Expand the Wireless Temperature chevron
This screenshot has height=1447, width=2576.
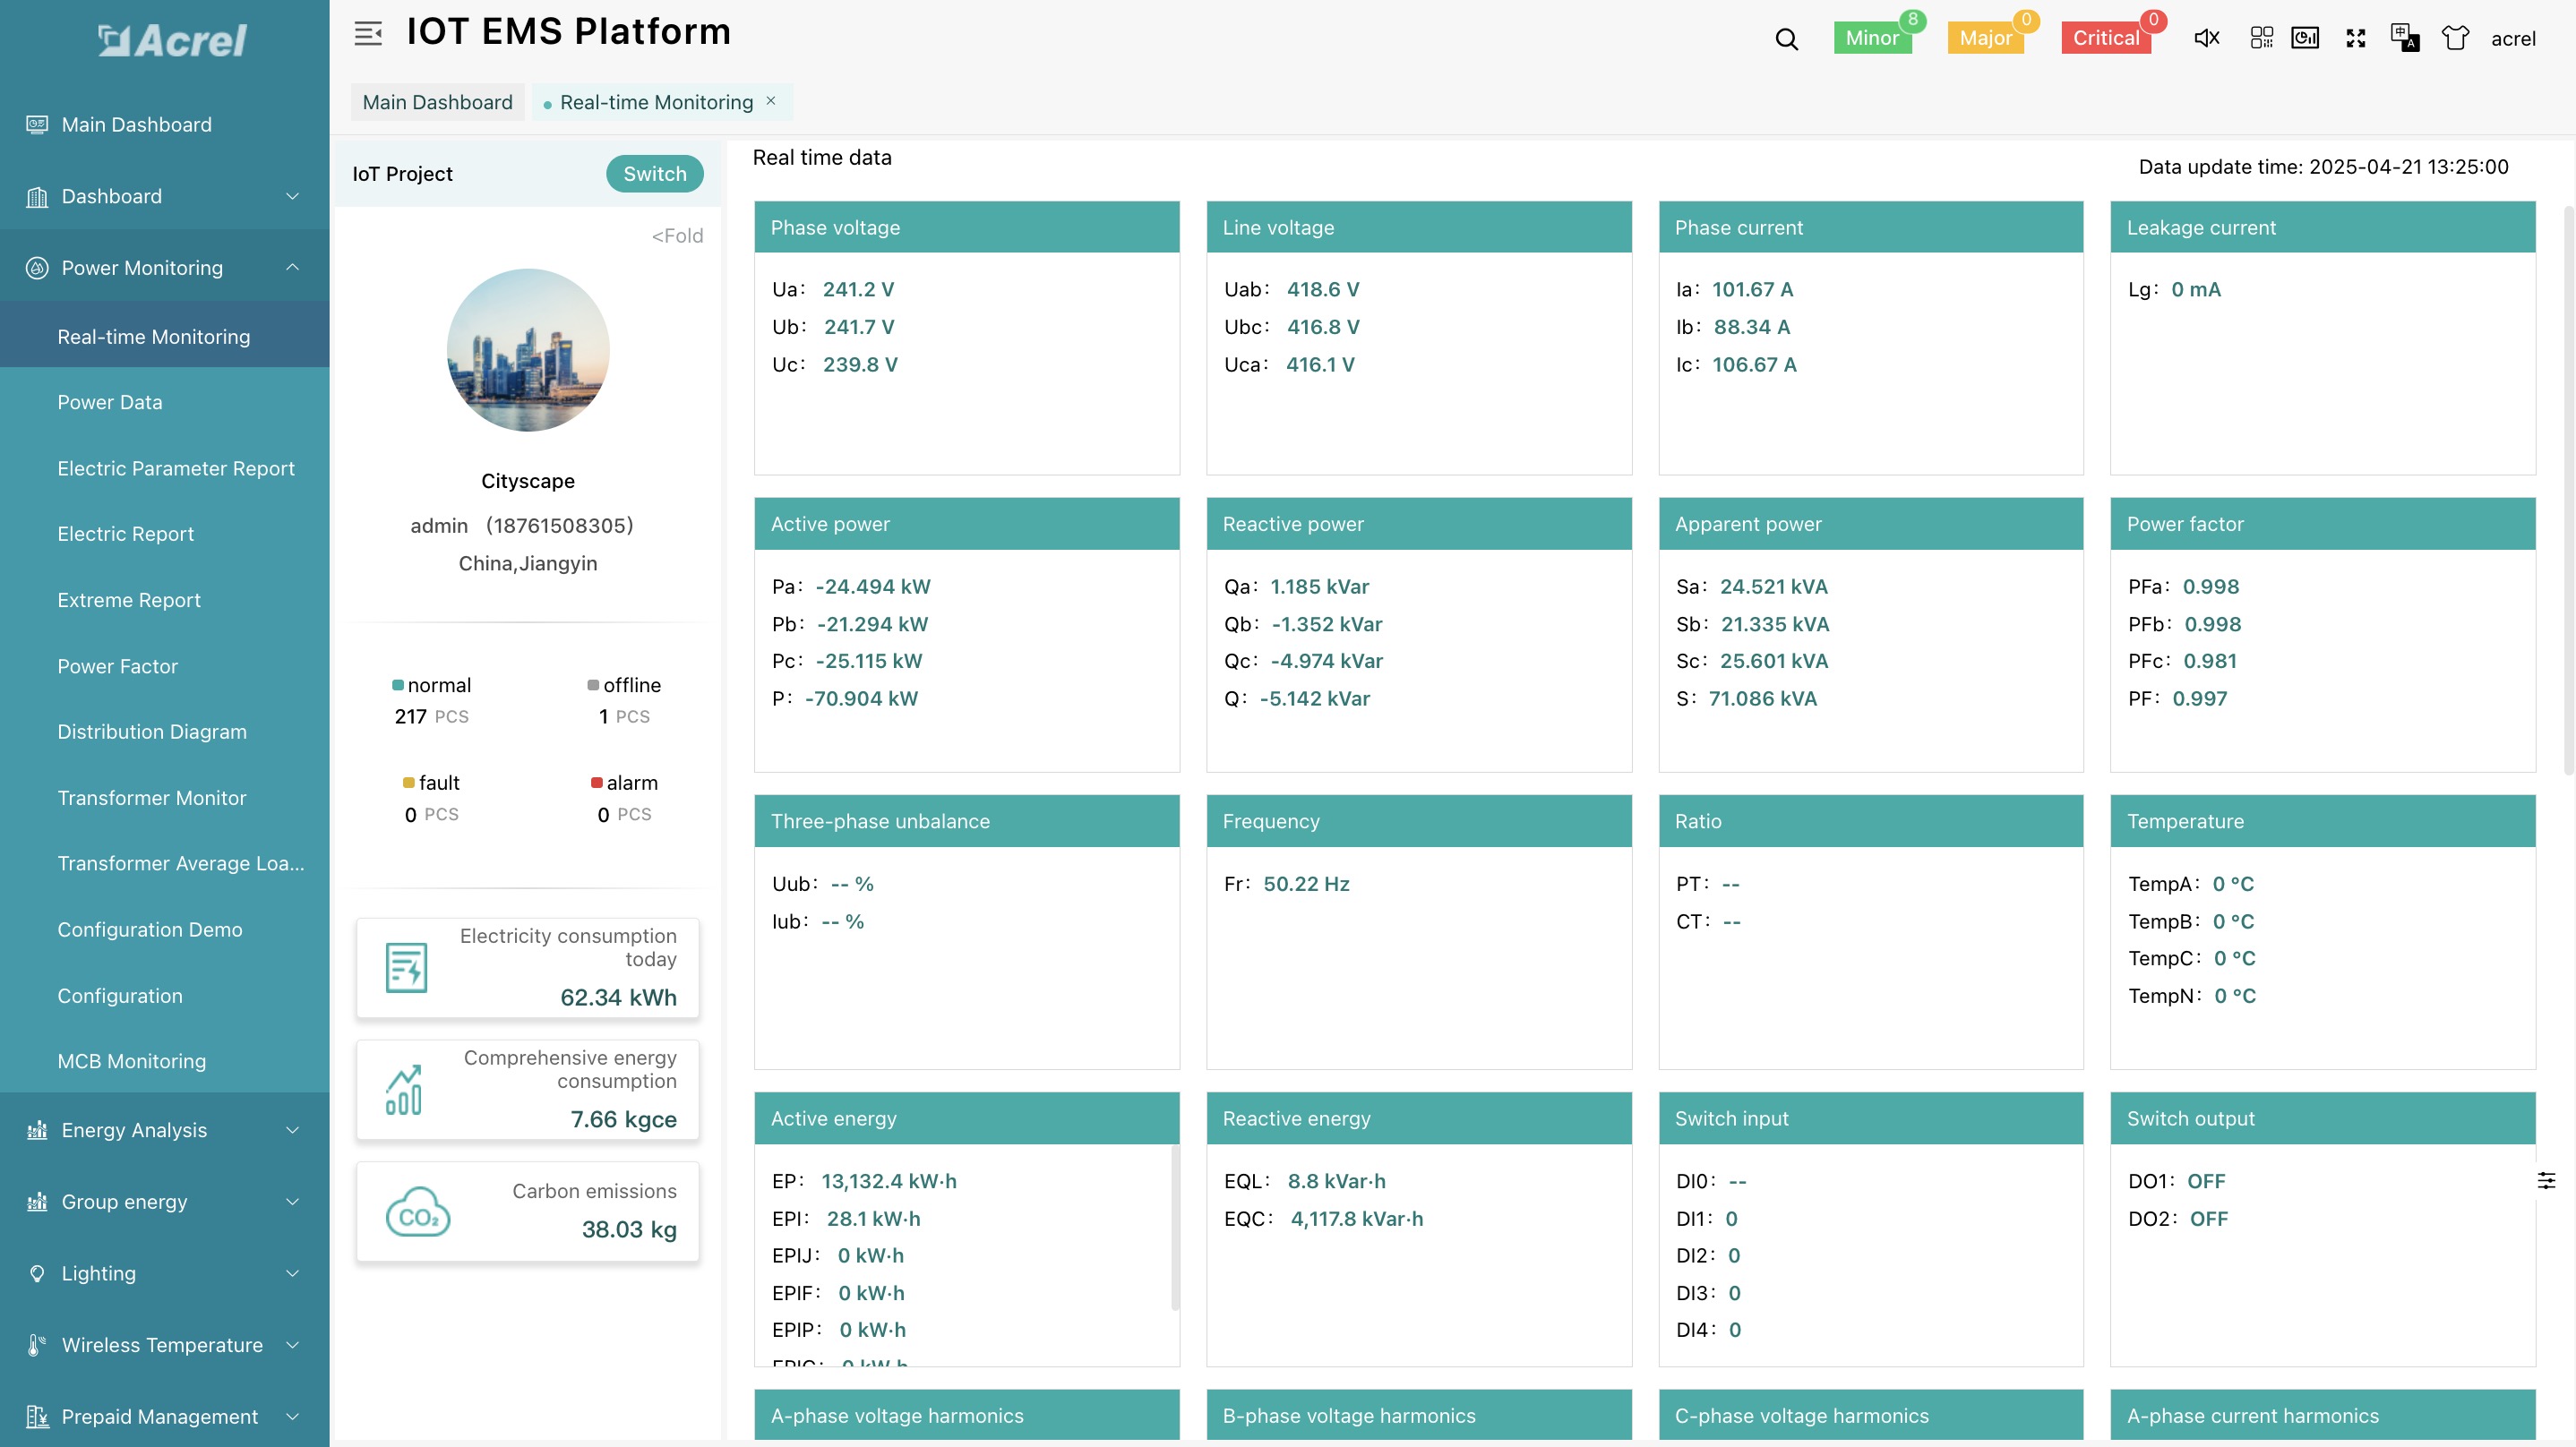(x=292, y=1345)
